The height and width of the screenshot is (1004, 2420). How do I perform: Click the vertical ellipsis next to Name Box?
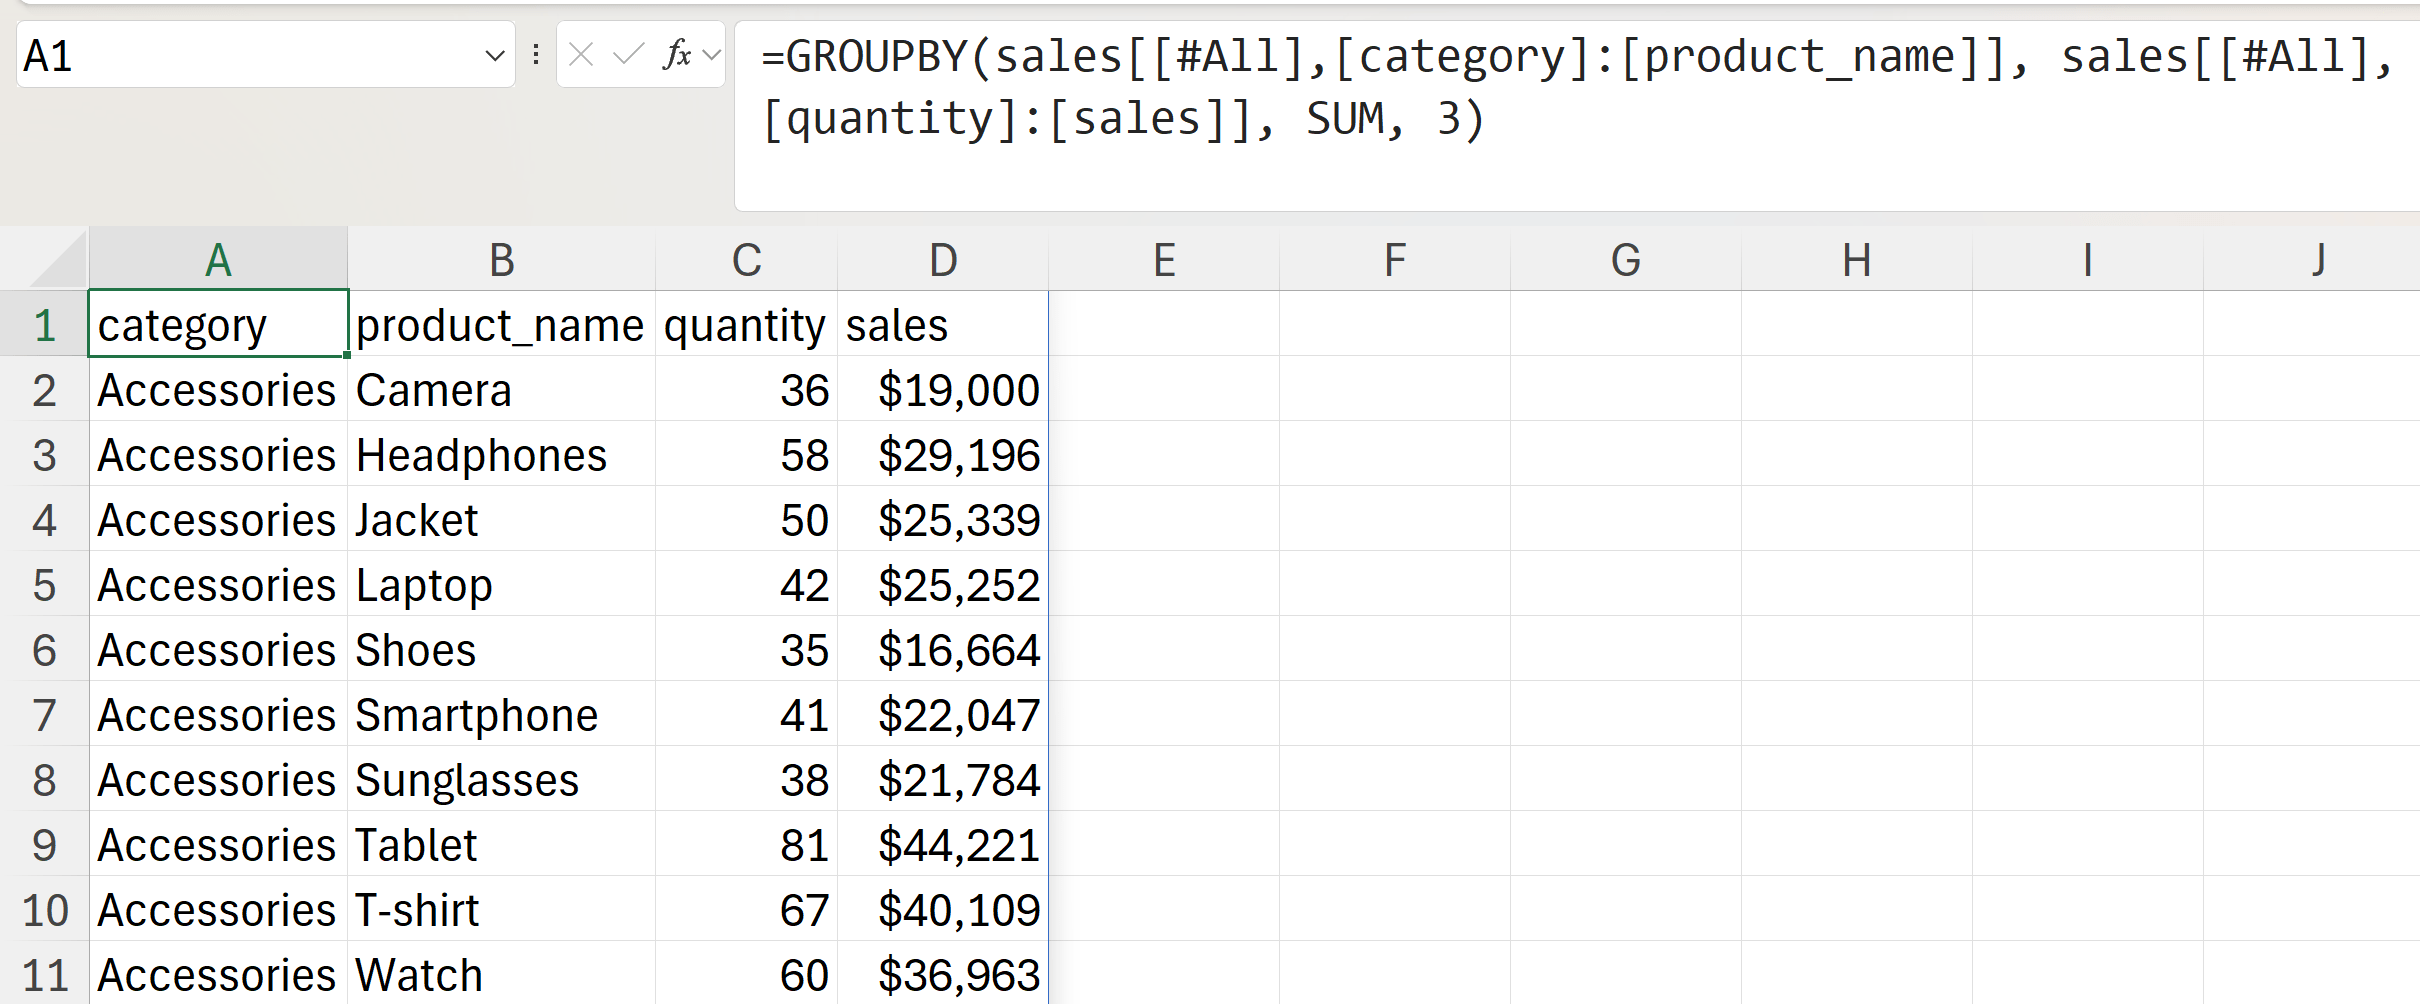pos(536,55)
